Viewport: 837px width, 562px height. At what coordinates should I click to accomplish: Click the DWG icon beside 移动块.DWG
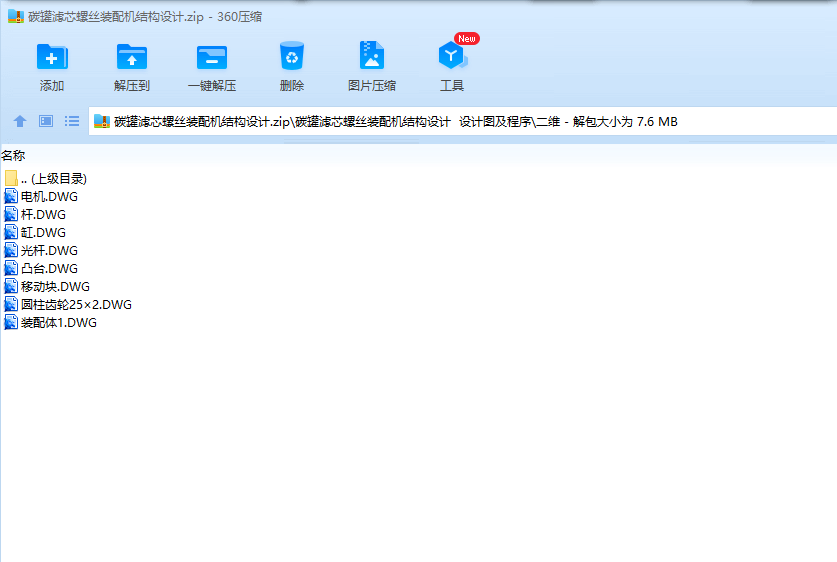tap(11, 287)
